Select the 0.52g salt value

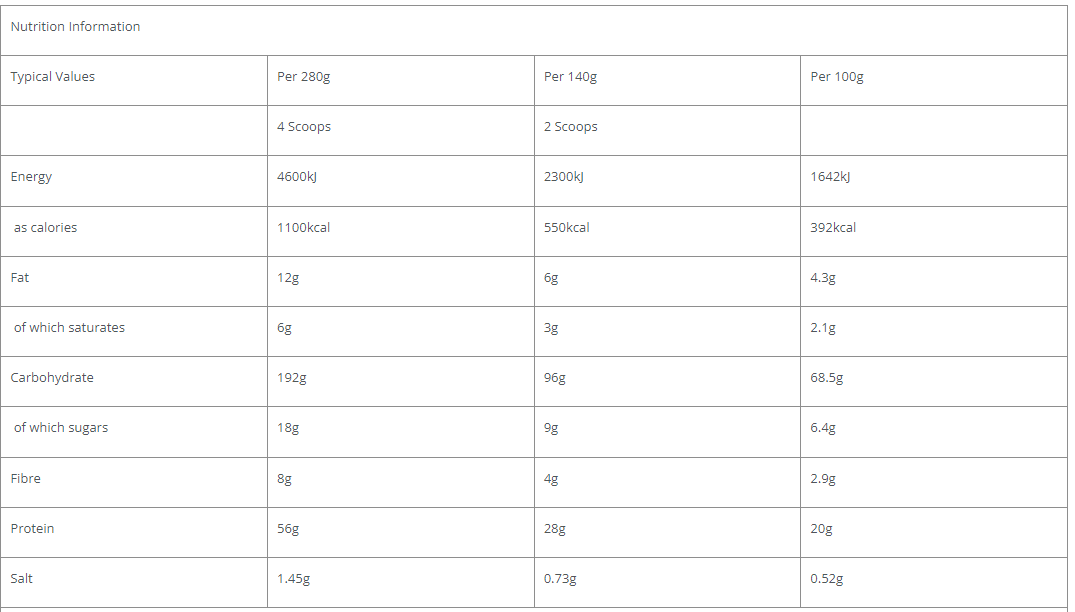[x=827, y=579]
